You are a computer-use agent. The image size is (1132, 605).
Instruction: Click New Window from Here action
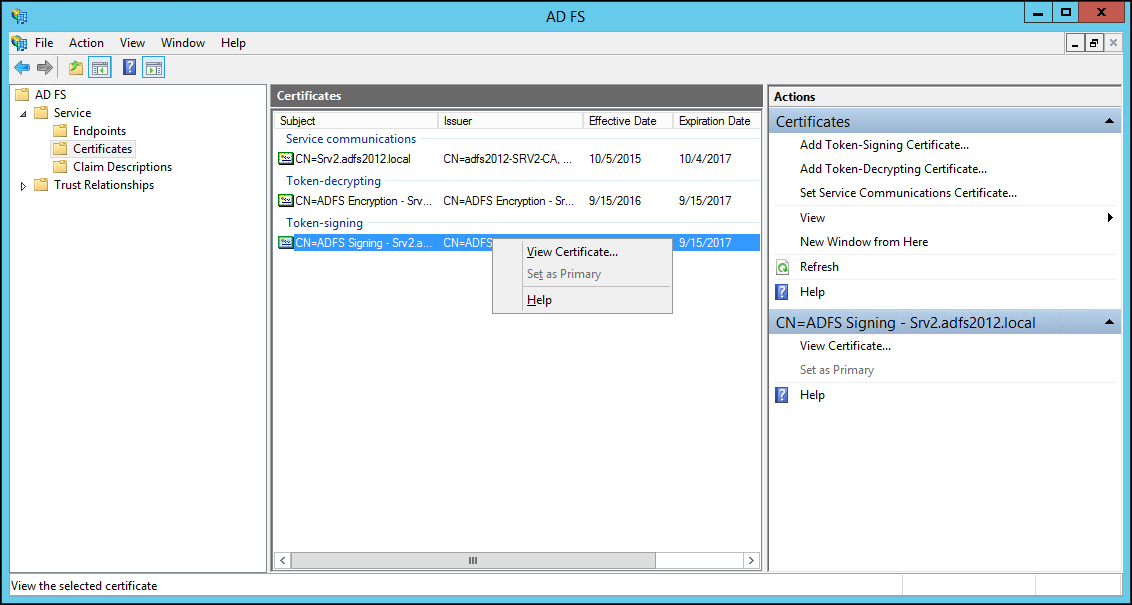coord(863,242)
